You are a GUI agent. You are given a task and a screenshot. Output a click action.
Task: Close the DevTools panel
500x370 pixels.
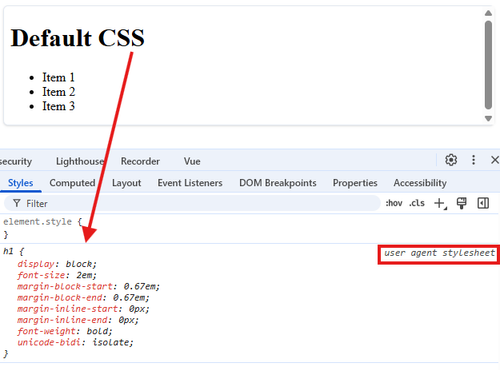pos(495,160)
